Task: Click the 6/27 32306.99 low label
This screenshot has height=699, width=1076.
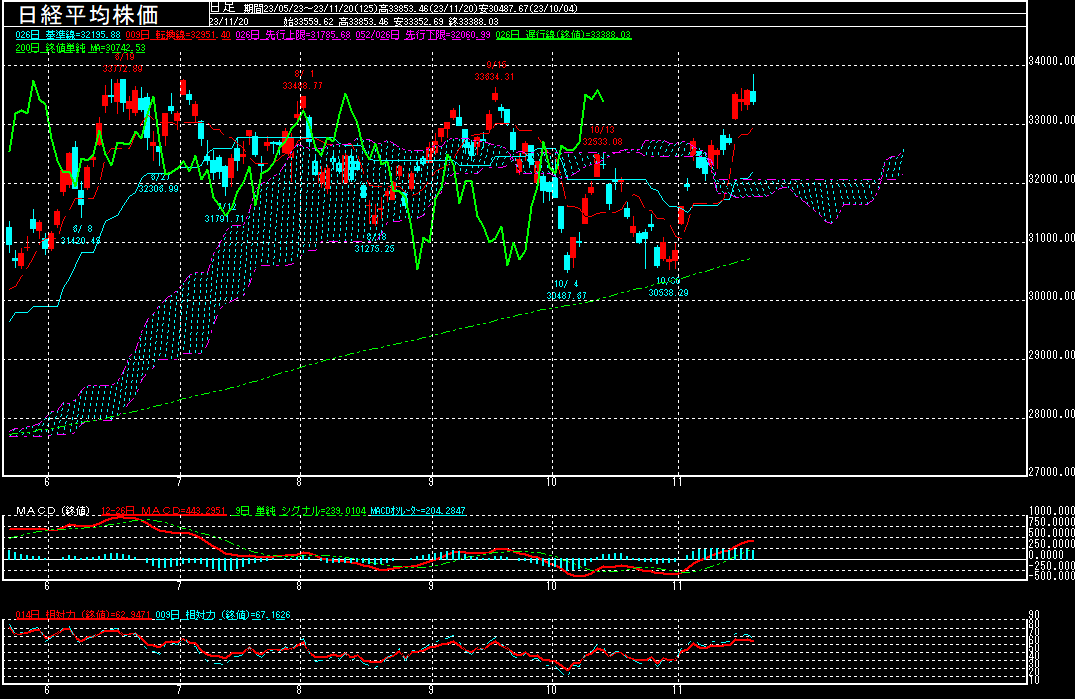Action: point(159,182)
